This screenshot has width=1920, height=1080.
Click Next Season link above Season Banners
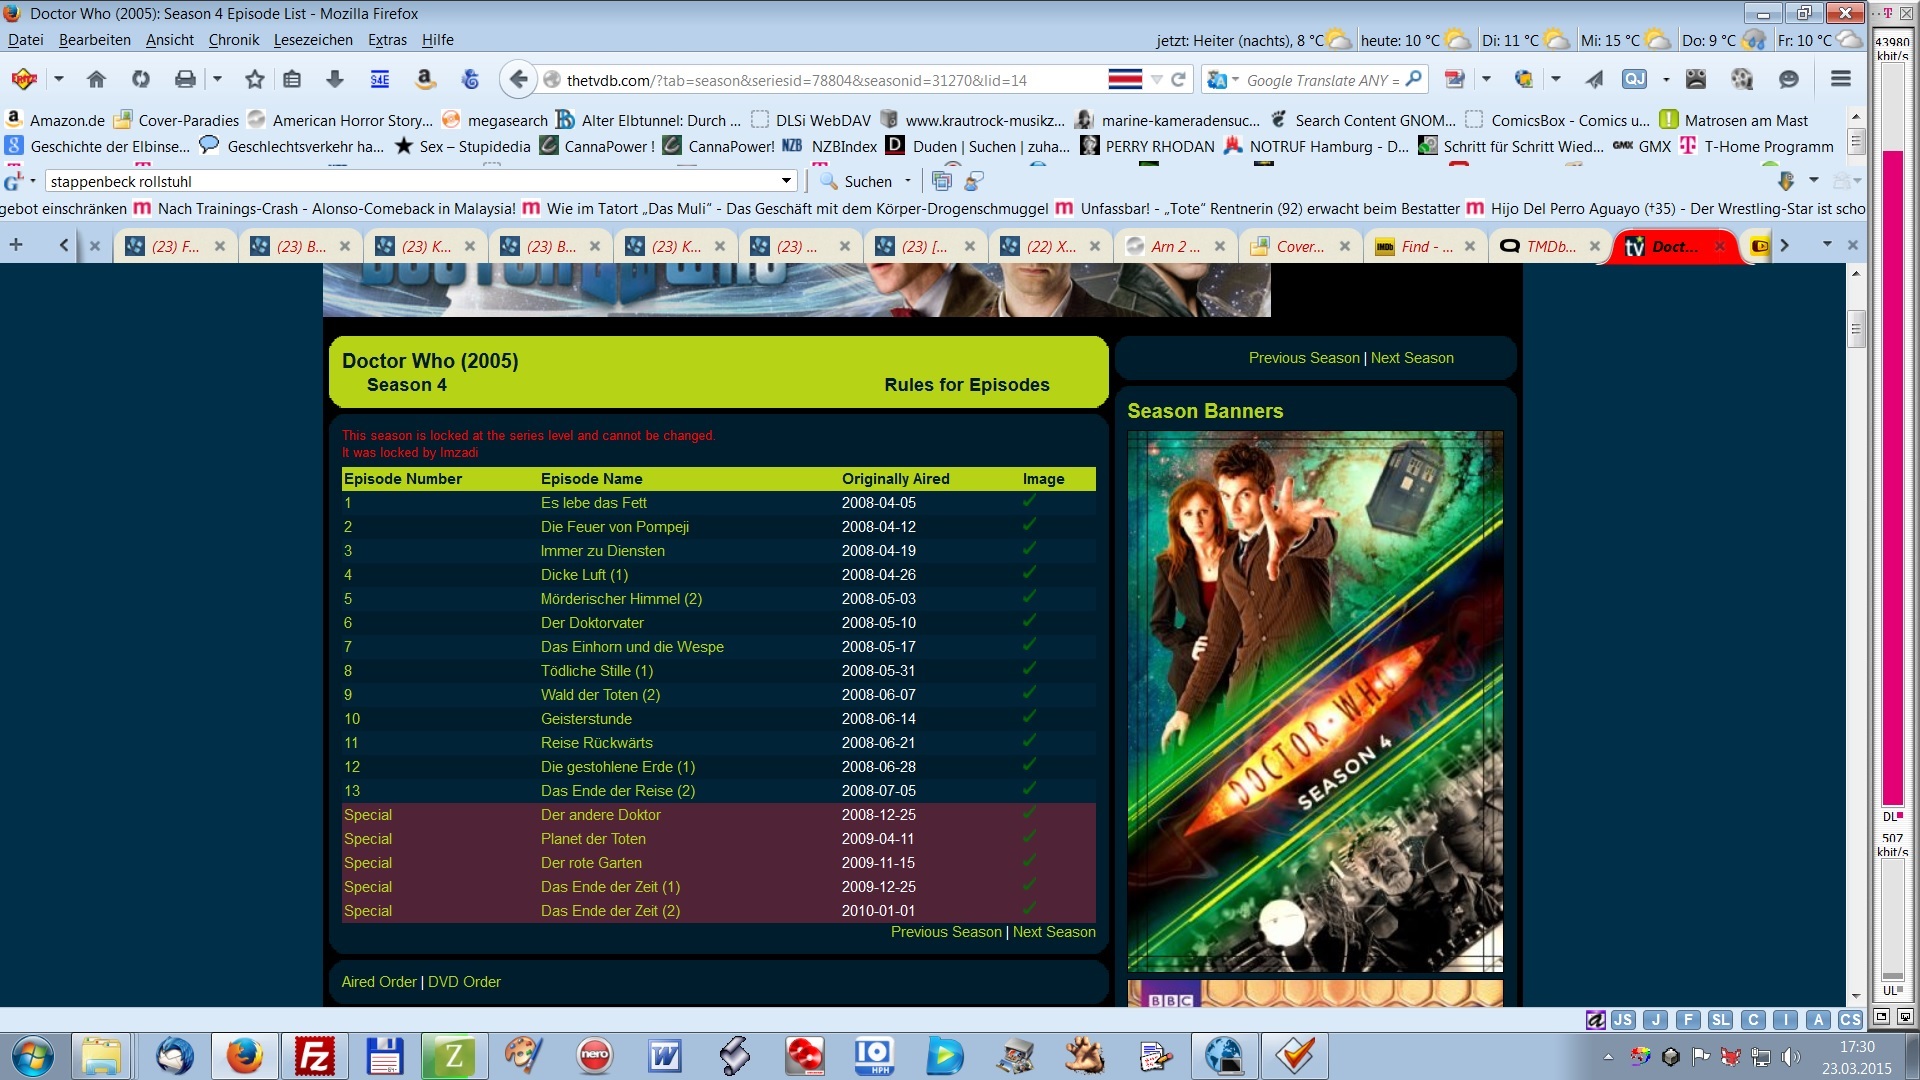[1412, 358]
